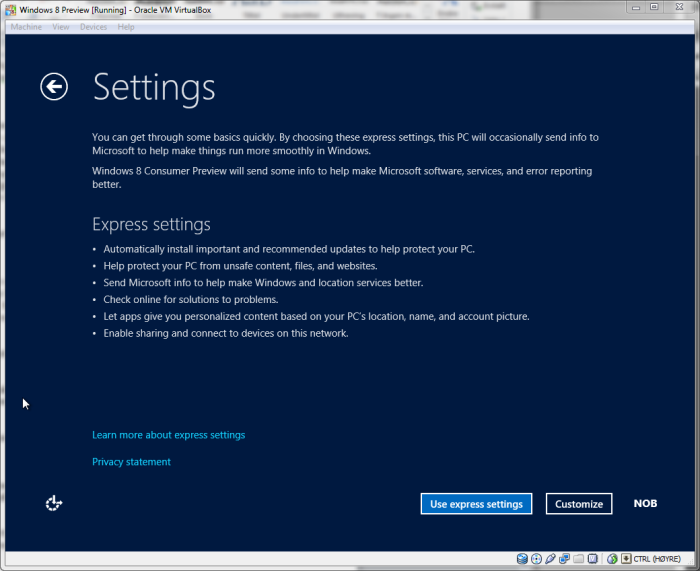Open Learn more about express settings link
Viewport: 700px width, 571px height.
168,435
